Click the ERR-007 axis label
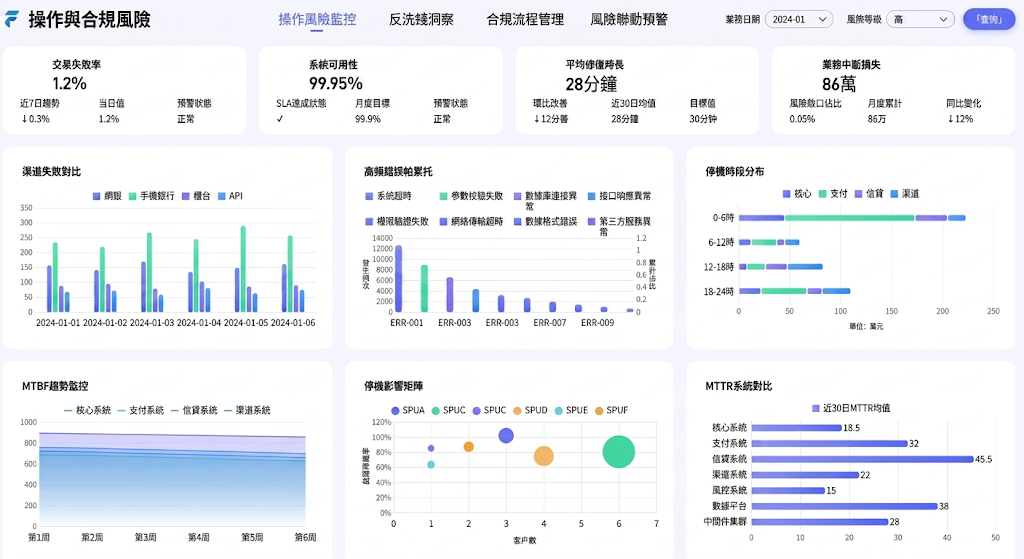 [549, 323]
